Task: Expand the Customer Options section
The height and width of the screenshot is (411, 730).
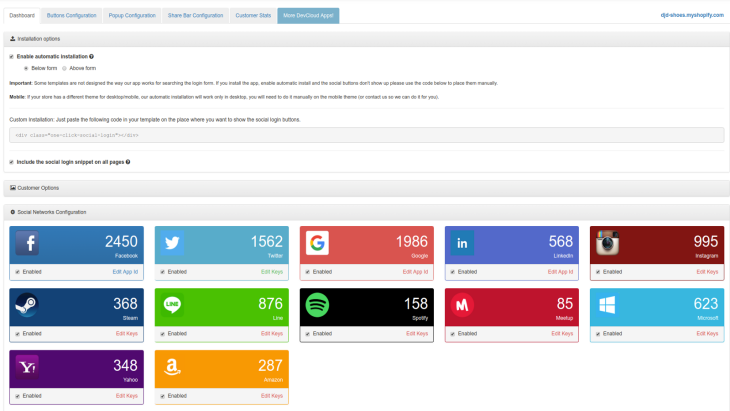Action: [38, 187]
